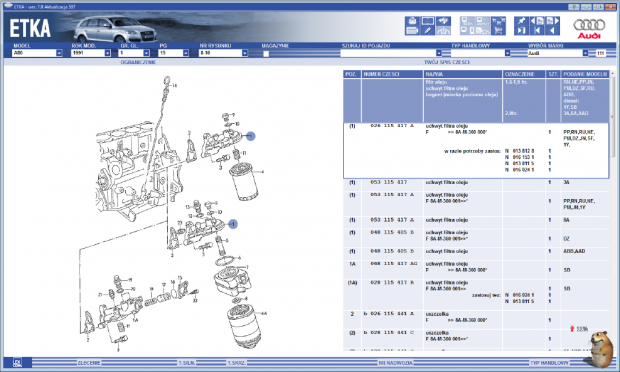Go to the previous page icon
This screenshot has width=620, height=372.
tap(537, 21)
